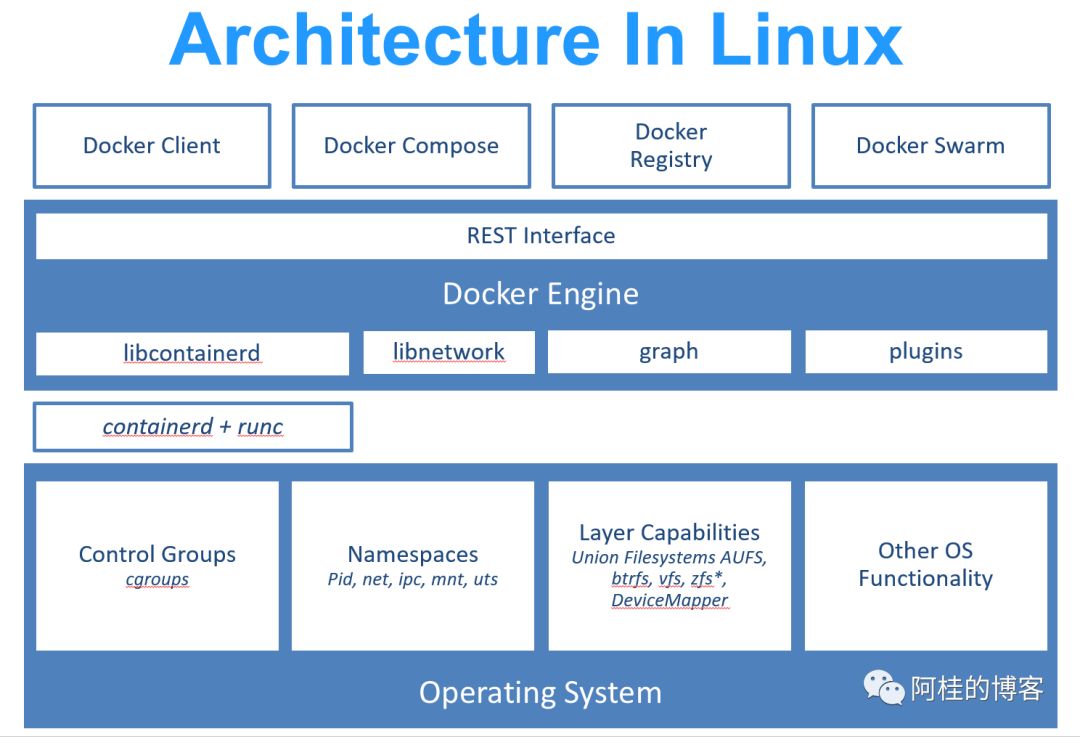The height and width of the screenshot is (737, 1080).
Task: Click the cgroups italic text
Action: 157,580
